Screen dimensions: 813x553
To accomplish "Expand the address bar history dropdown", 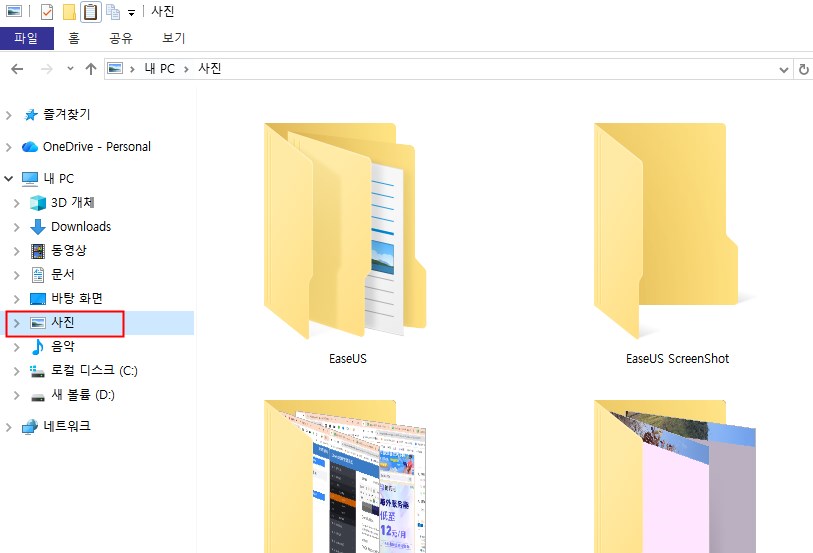I will pyautogui.click(x=784, y=69).
